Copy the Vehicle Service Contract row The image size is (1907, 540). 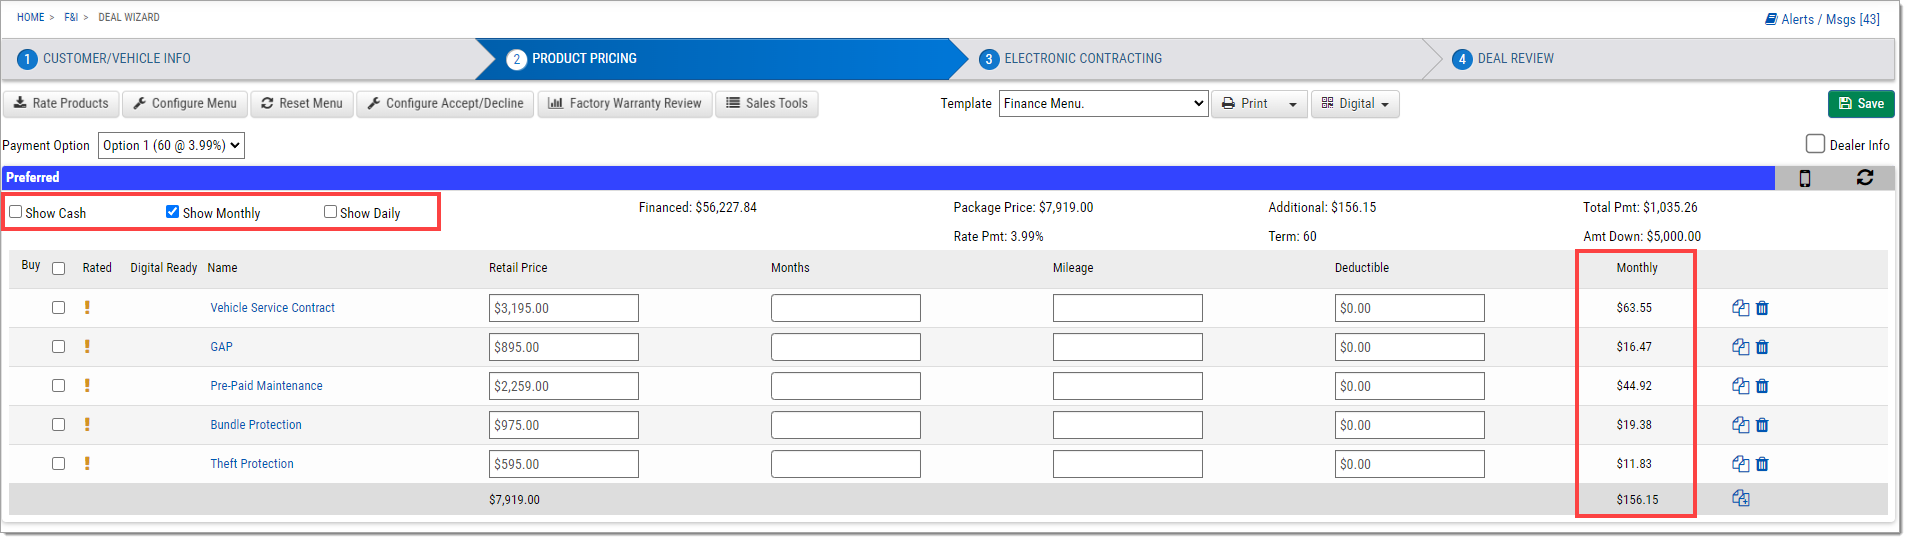point(1740,308)
